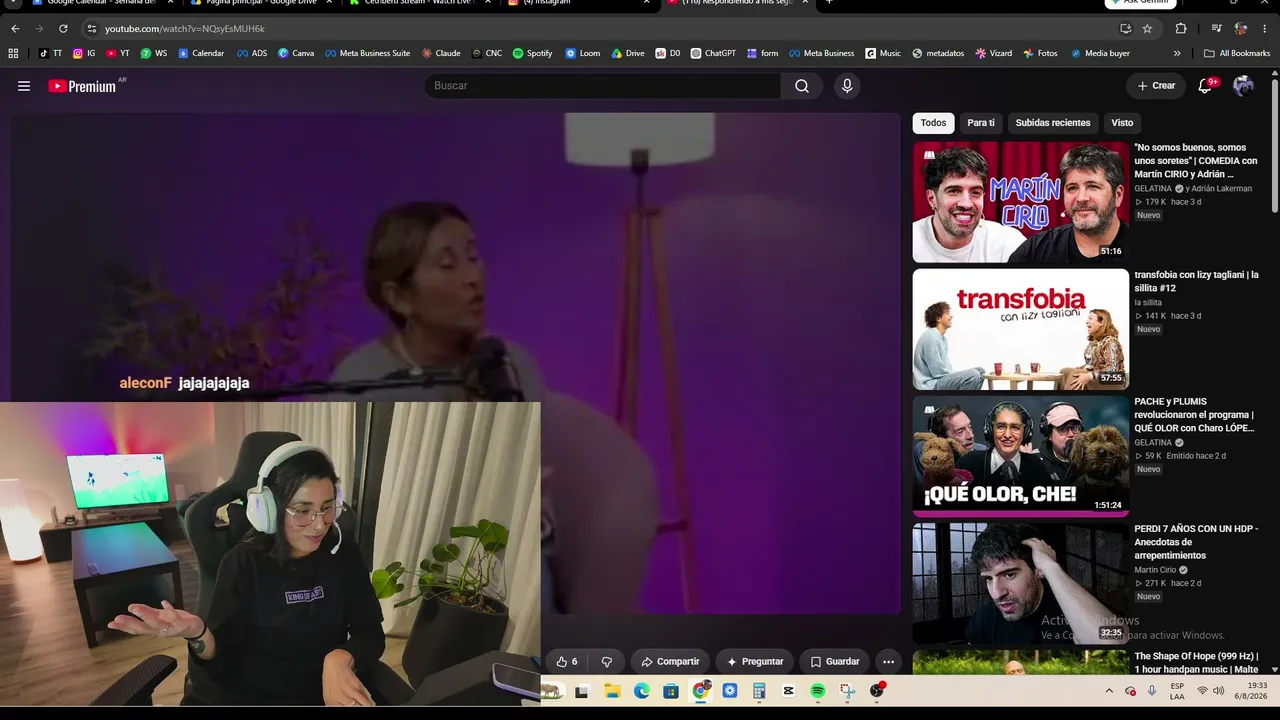Bookmark this page with the star

(x=1147, y=29)
